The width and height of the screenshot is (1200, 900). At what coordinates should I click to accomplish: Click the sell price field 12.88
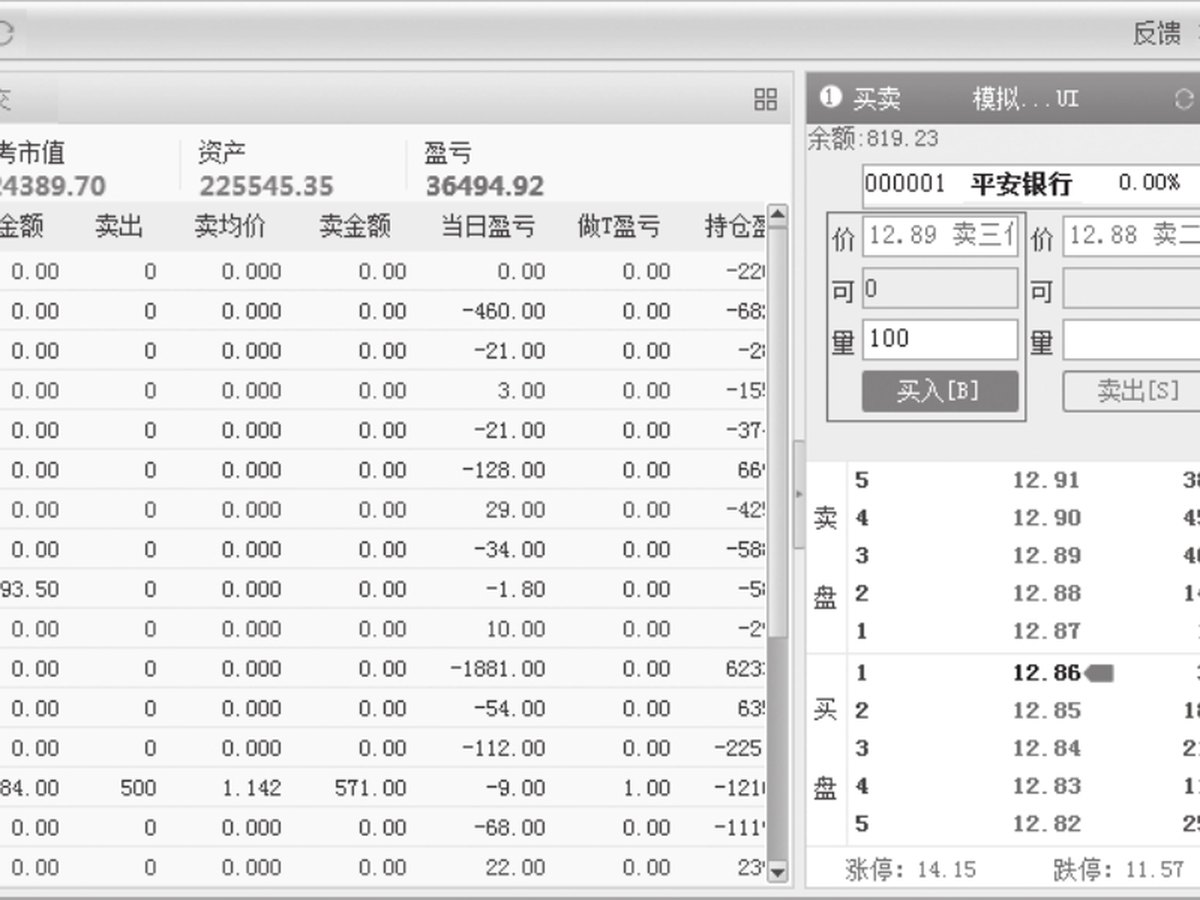(1132, 236)
